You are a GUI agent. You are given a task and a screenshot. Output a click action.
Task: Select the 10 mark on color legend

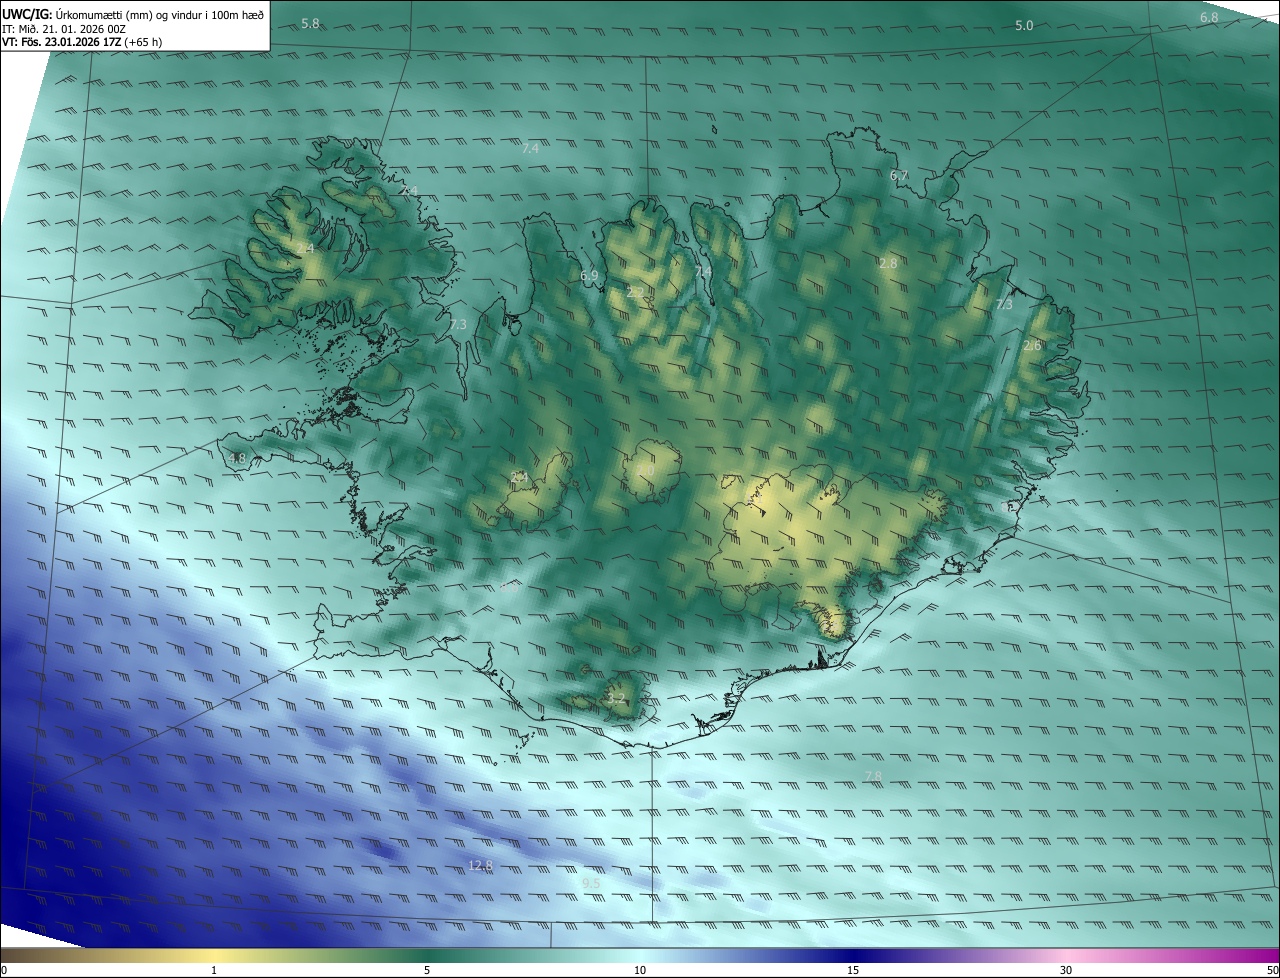click(x=640, y=970)
